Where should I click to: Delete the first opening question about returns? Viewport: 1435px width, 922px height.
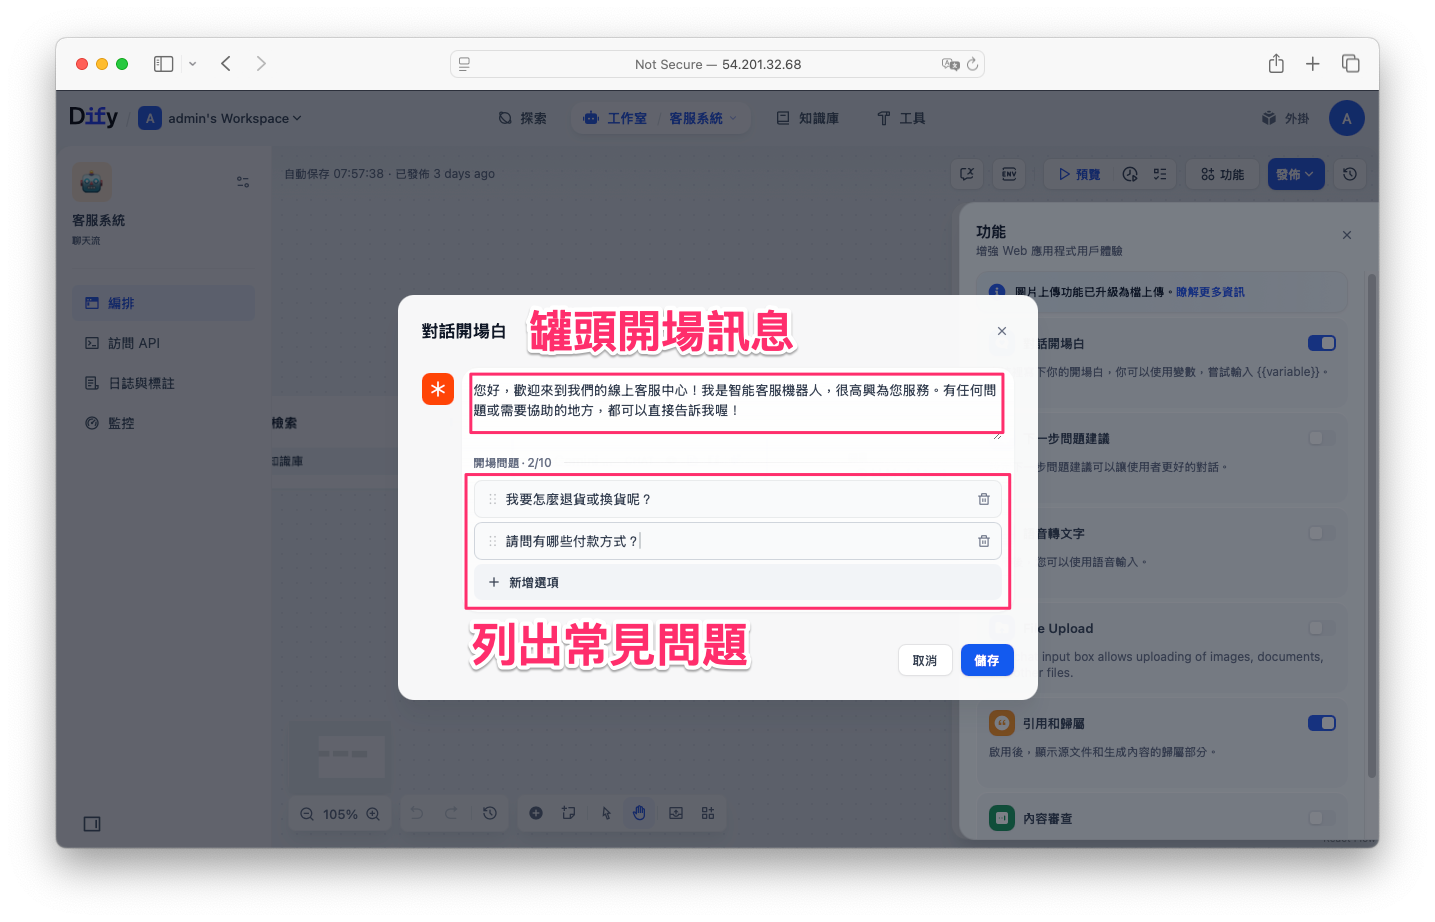pos(983,499)
